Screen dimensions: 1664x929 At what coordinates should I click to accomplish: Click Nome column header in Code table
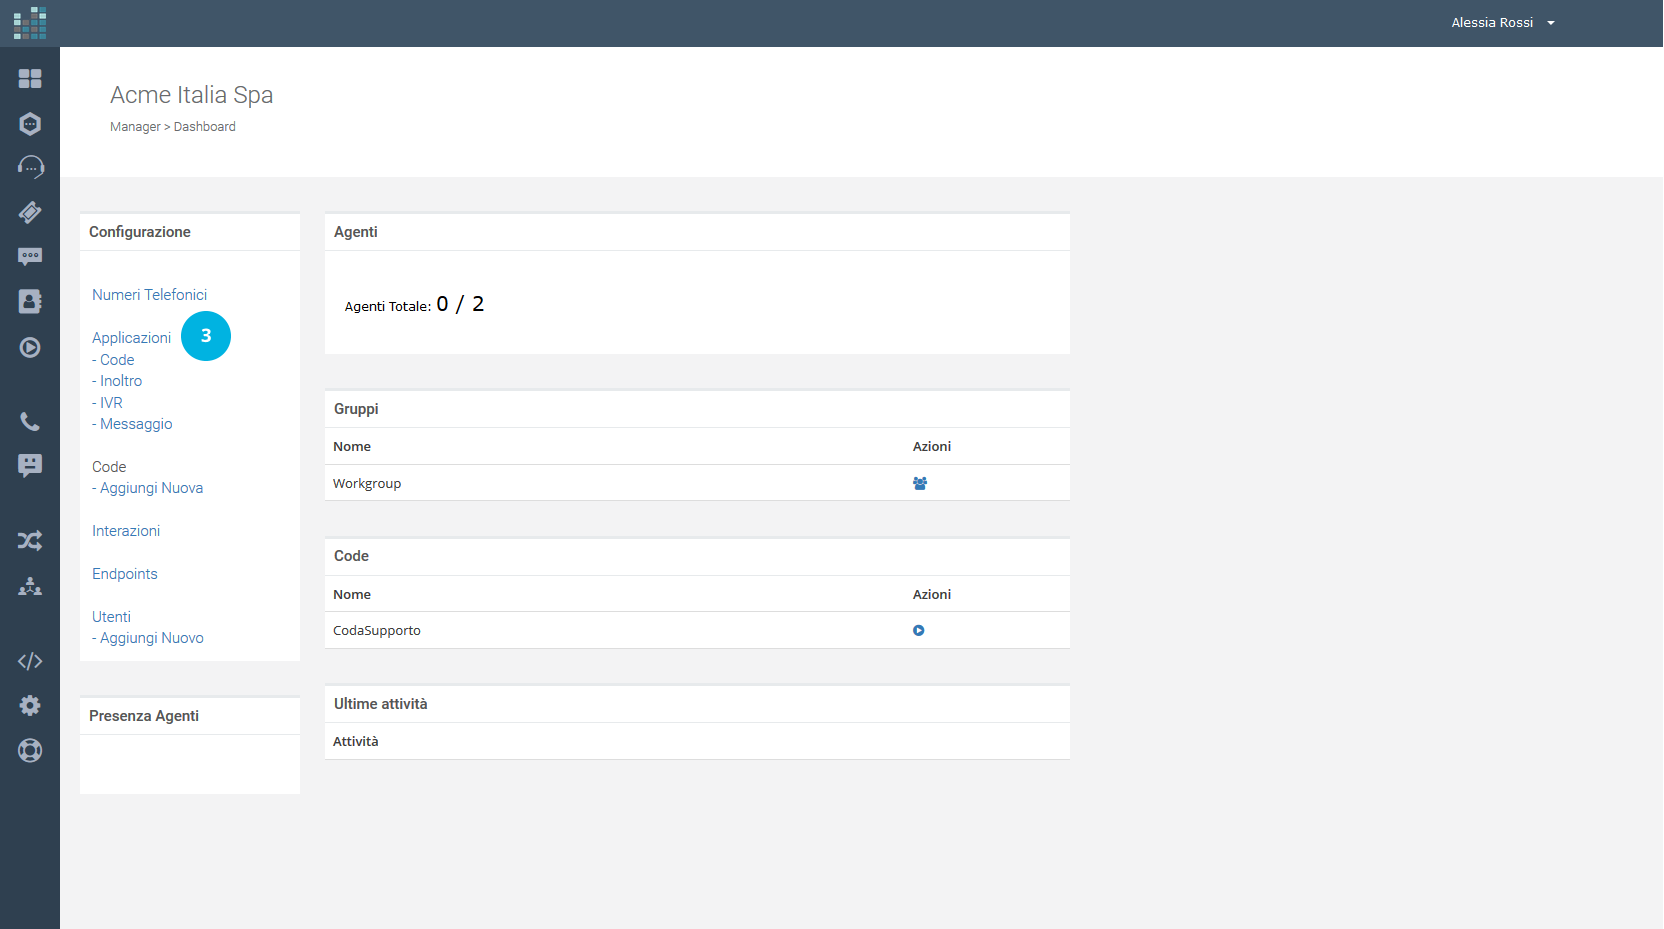click(352, 594)
